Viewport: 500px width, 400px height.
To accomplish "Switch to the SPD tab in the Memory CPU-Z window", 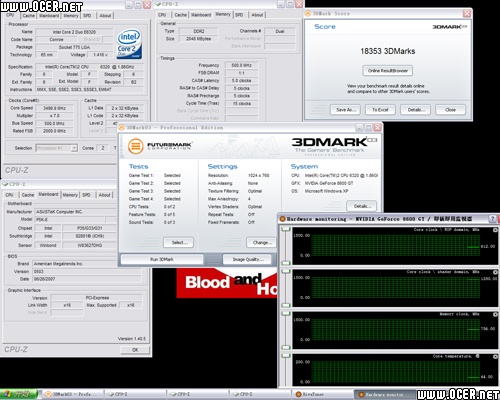I will pyautogui.click(x=239, y=15).
